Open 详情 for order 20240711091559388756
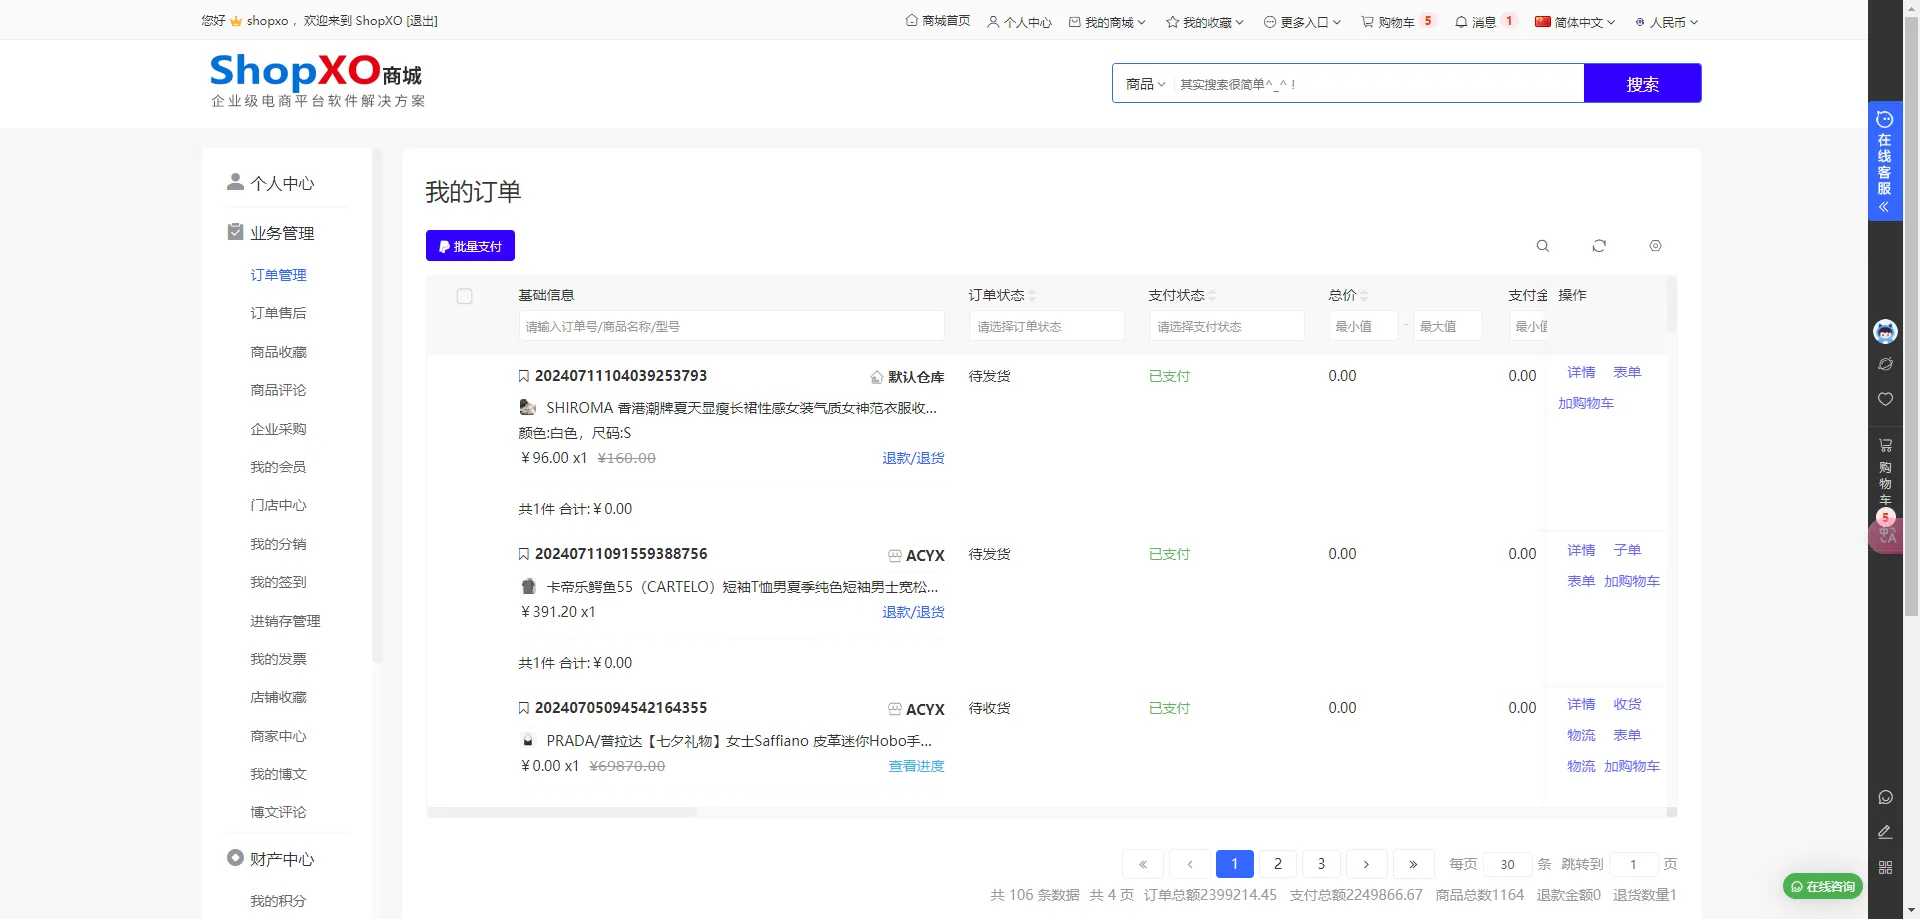Screen dimensions: 1920x919 point(1581,550)
